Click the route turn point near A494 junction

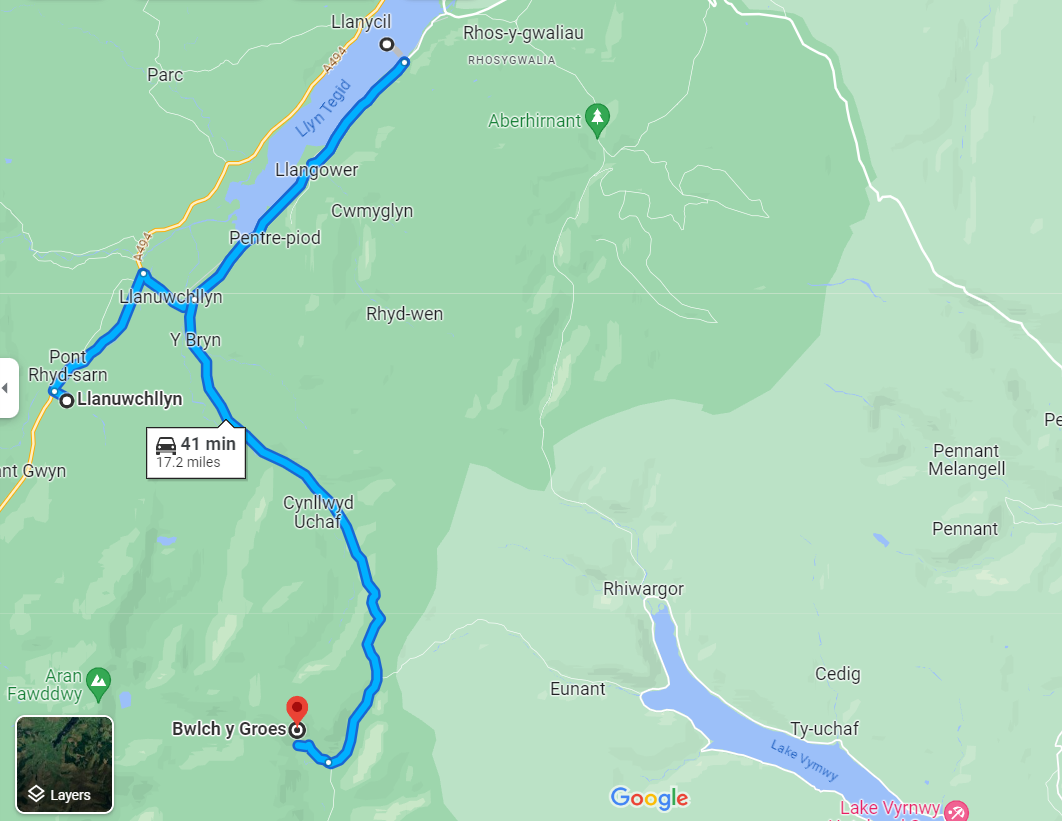click(x=143, y=273)
